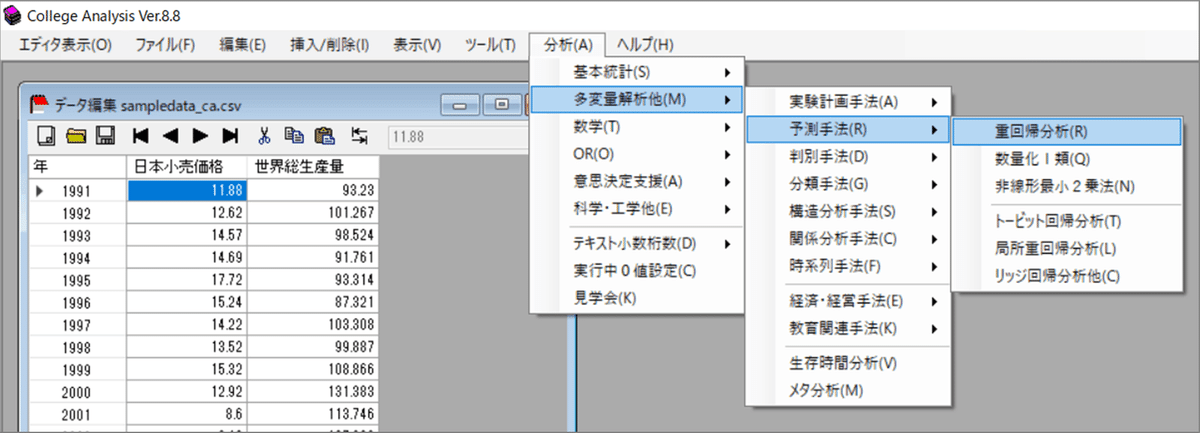Expand the テキスト小数桁数(D) submenu

[x=637, y=243]
